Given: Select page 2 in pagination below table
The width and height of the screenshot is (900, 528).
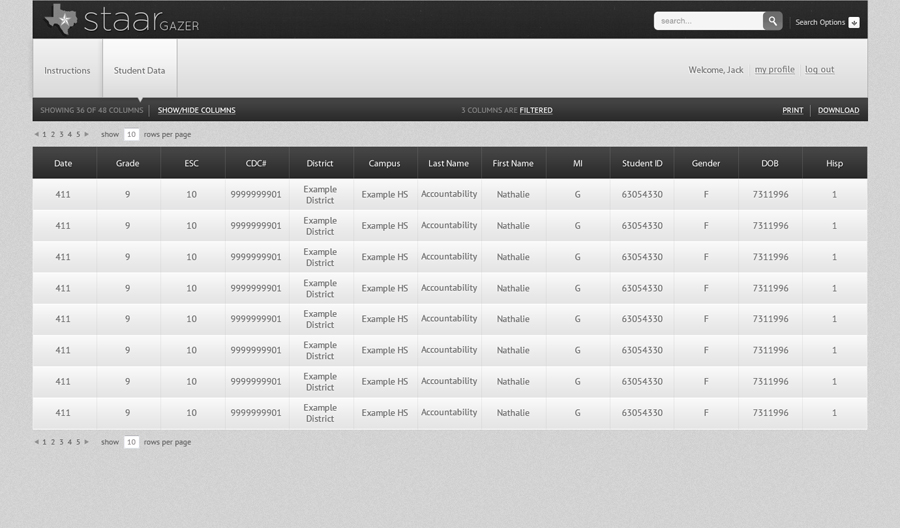Looking at the screenshot, I should coord(53,442).
